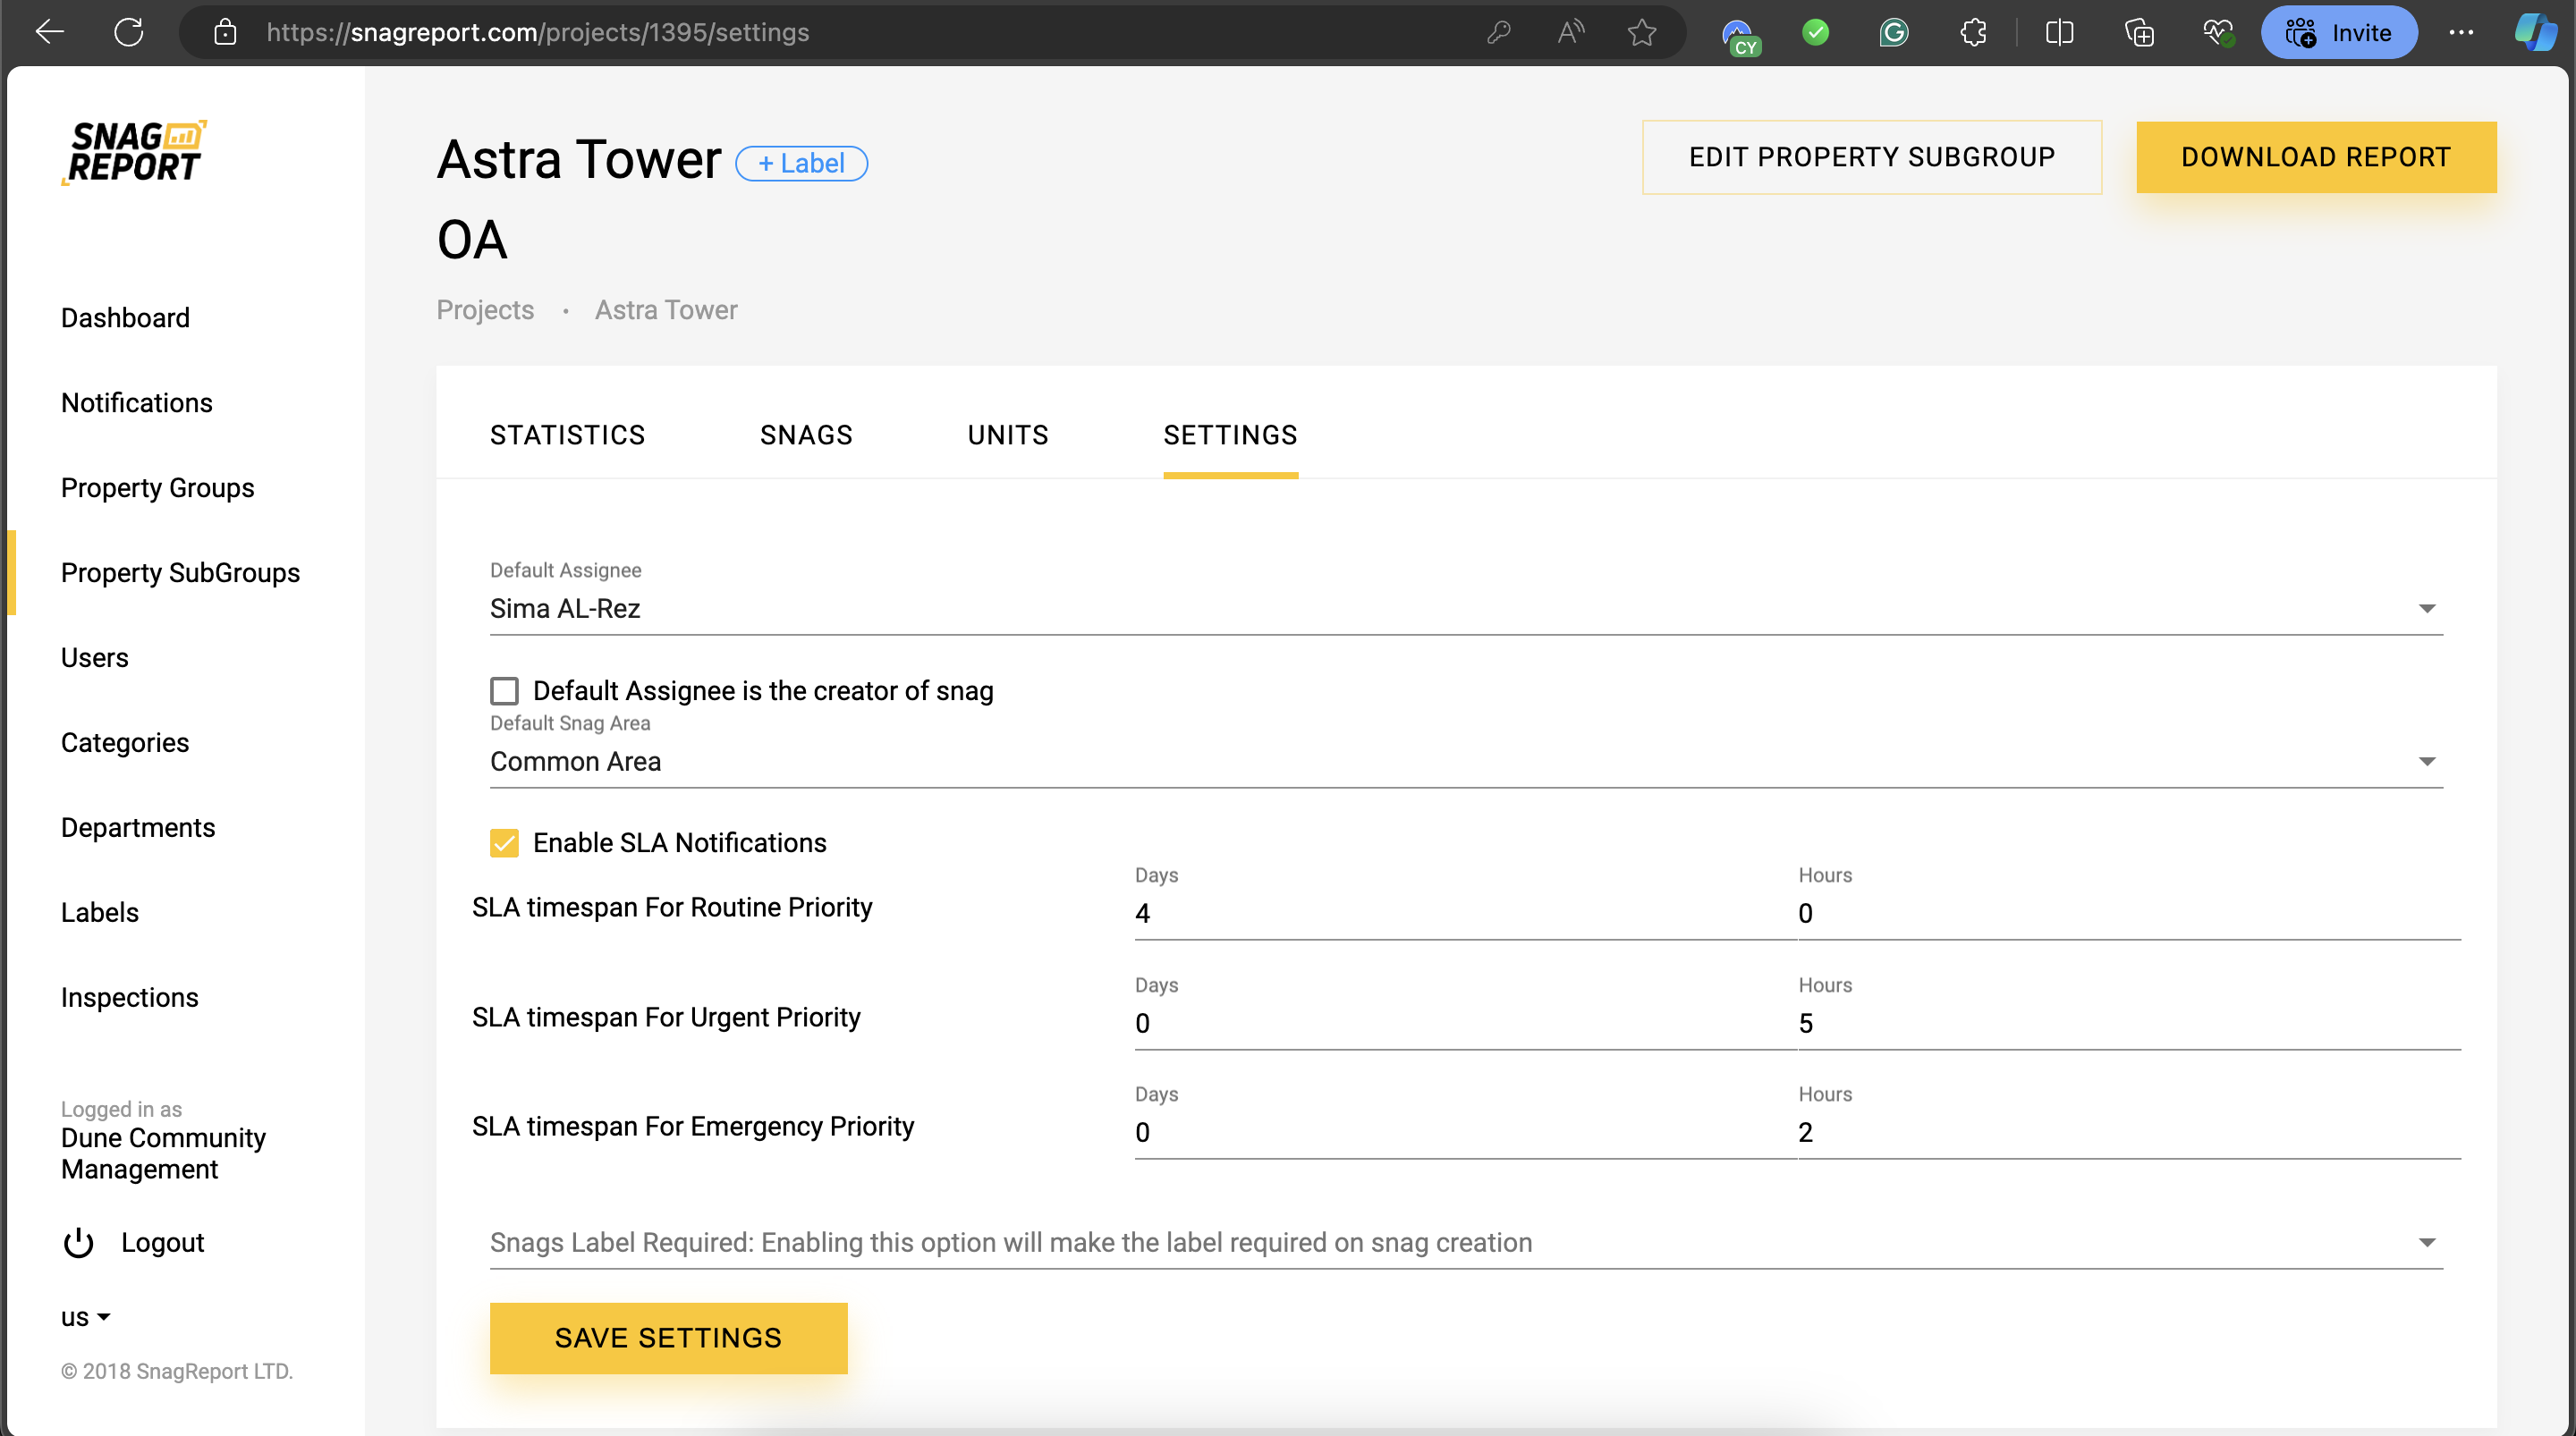The height and width of the screenshot is (1436, 2576).
Task: Expand the Snags Label Required dropdown
Action: click(2426, 1243)
